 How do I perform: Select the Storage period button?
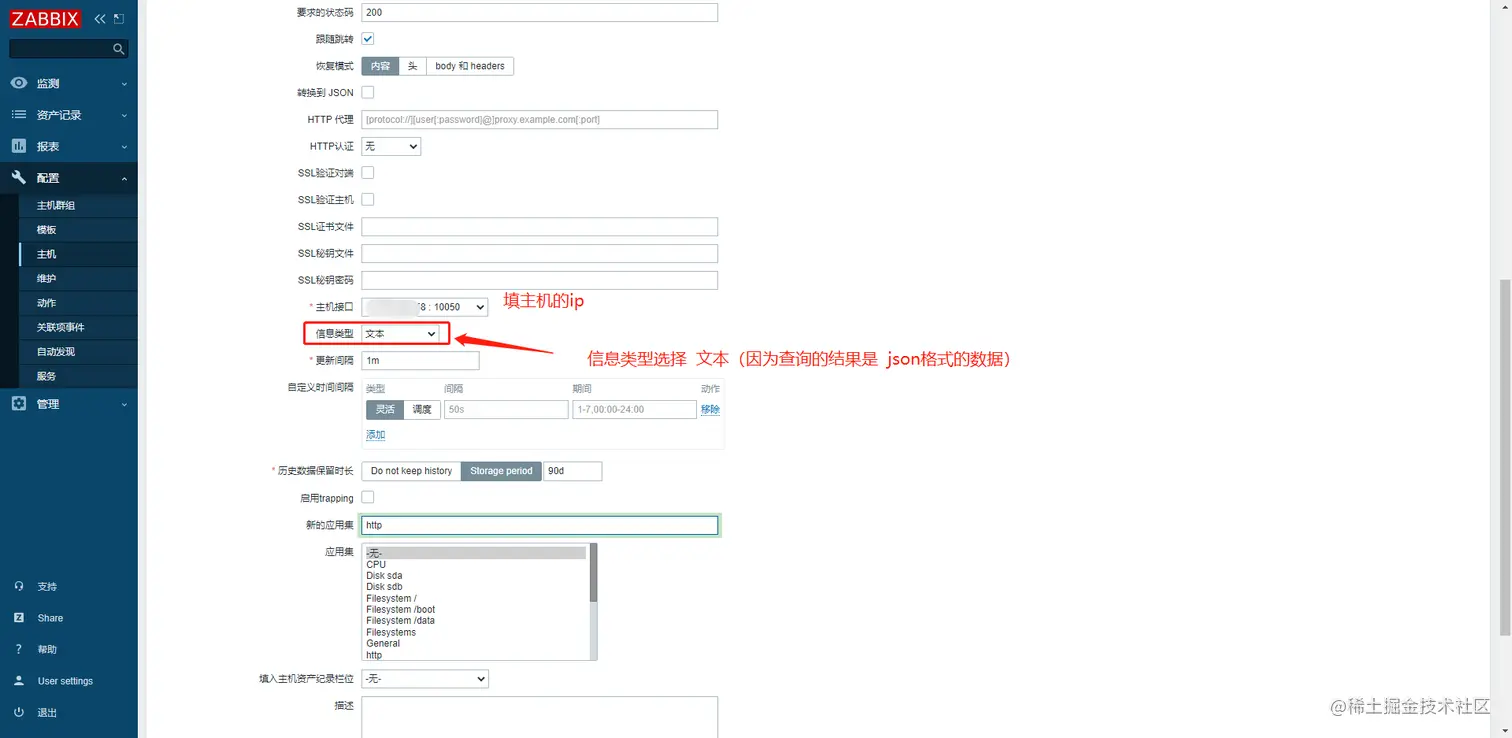(501, 471)
